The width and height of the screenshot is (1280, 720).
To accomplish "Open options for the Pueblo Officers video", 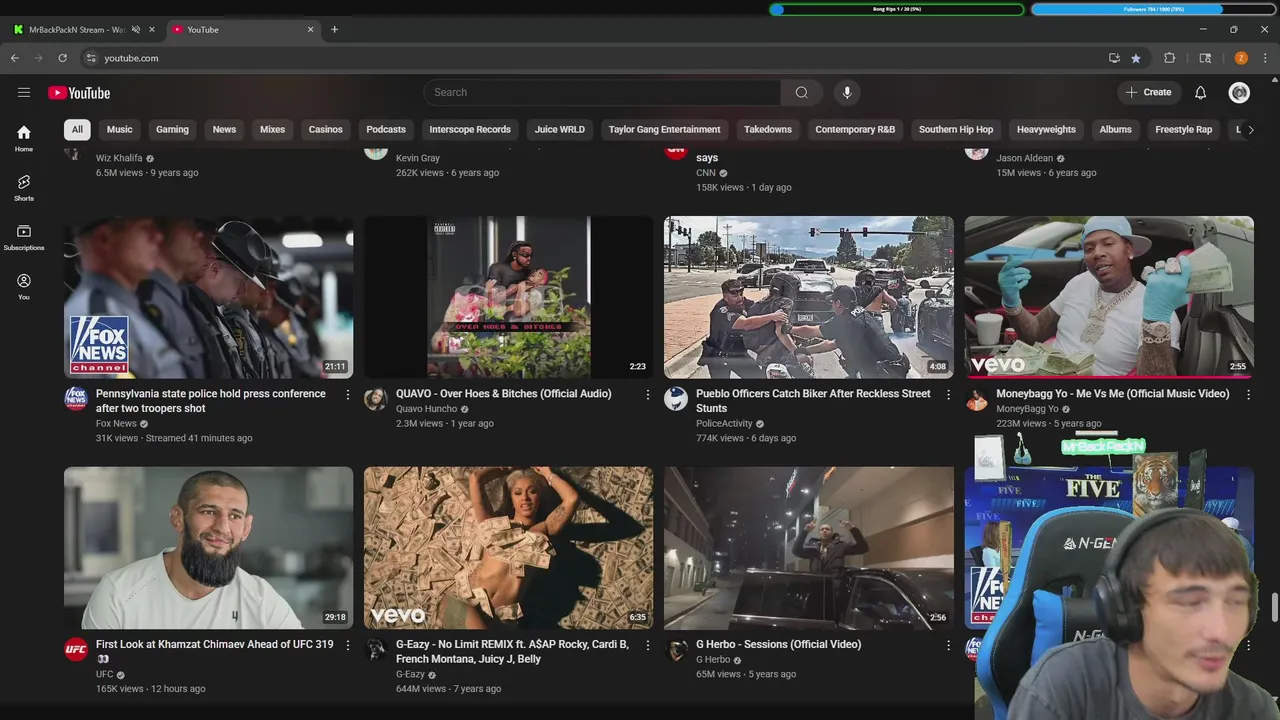I will 948,395.
